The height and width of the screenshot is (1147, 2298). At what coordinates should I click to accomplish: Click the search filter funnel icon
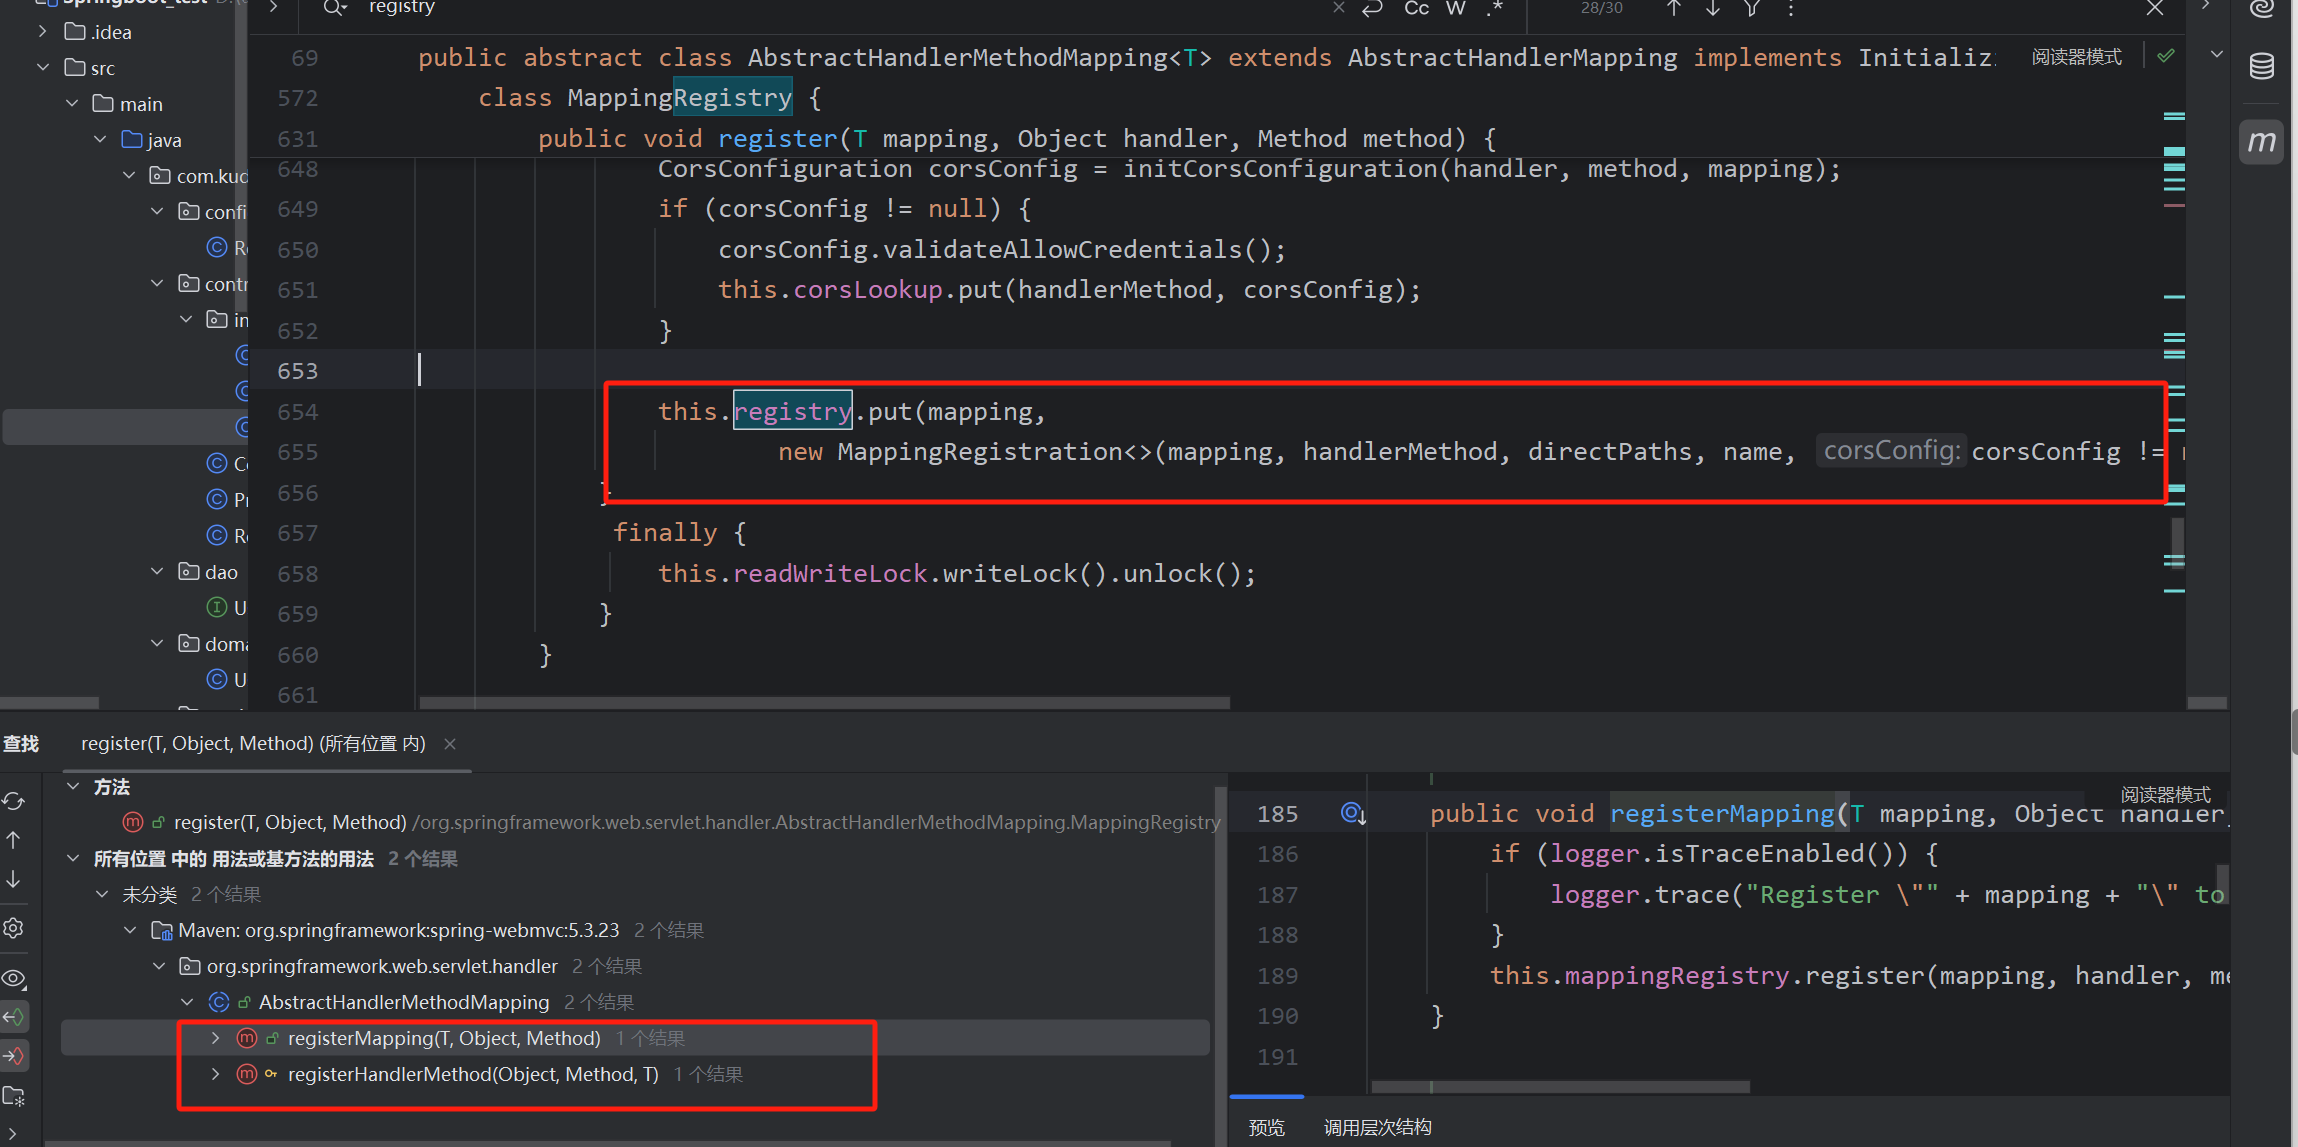[x=1752, y=9]
